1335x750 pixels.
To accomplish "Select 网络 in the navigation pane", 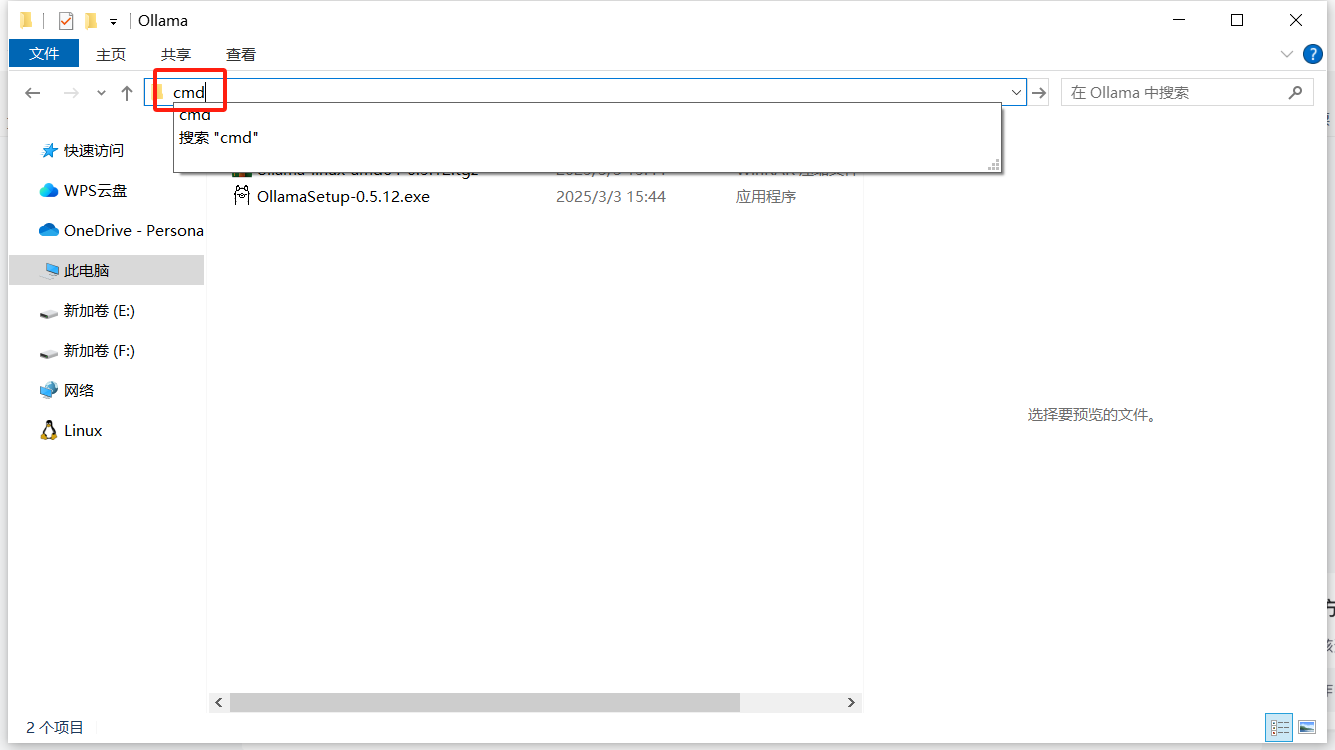I will click(79, 391).
